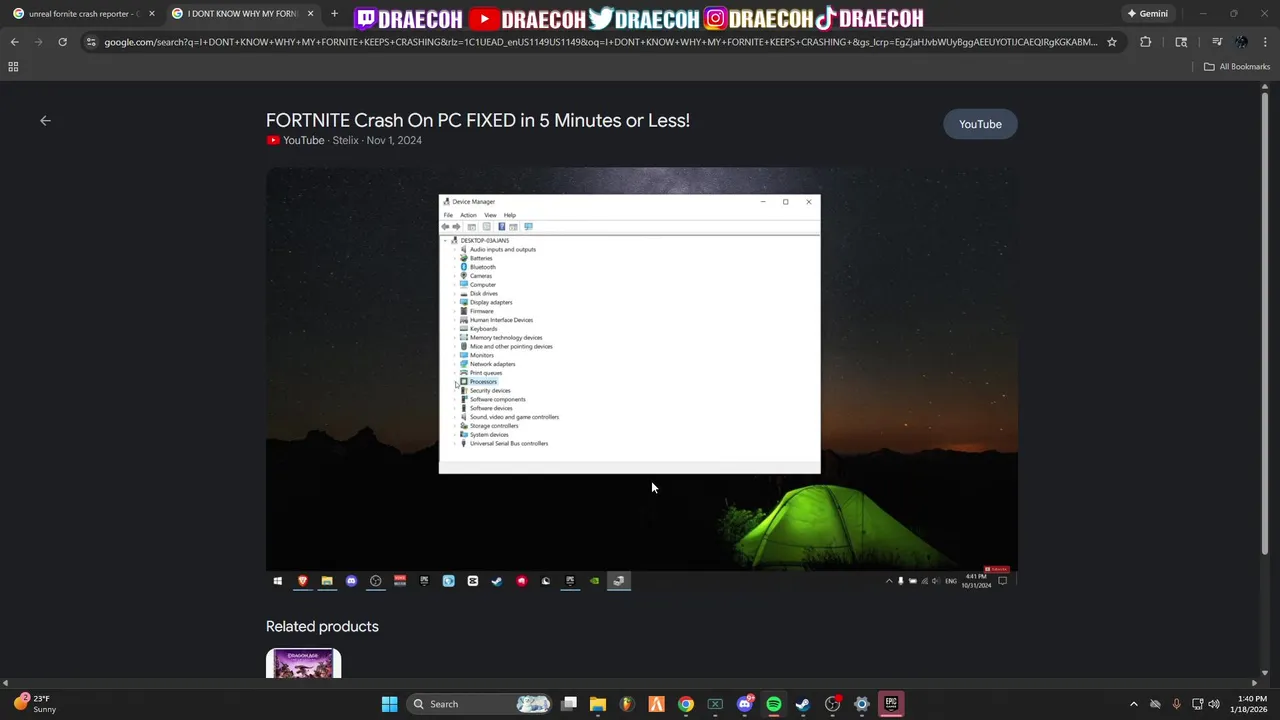Close the unreal fornite crash reporter tab

151,14
